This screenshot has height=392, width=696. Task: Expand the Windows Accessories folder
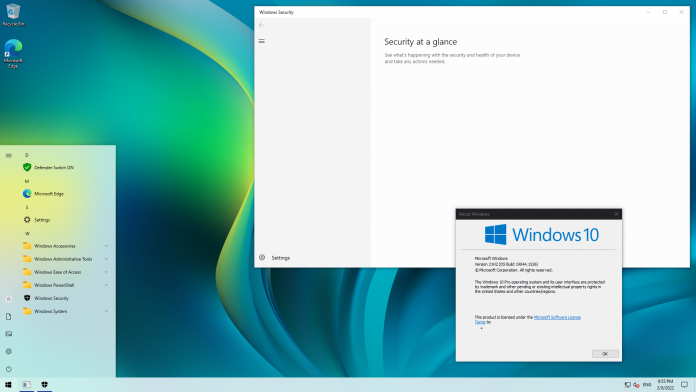click(x=66, y=245)
